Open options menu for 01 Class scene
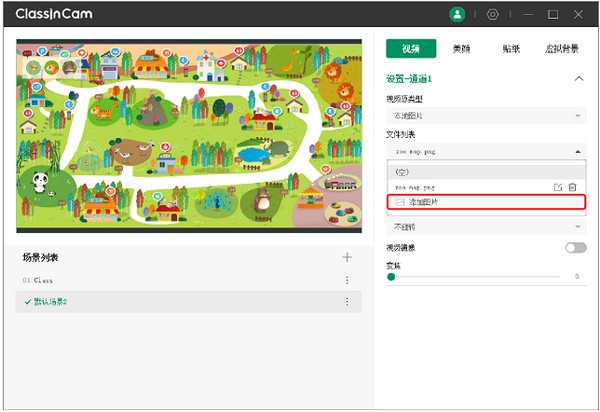The height and width of the screenshot is (412, 600). (x=347, y=280)
